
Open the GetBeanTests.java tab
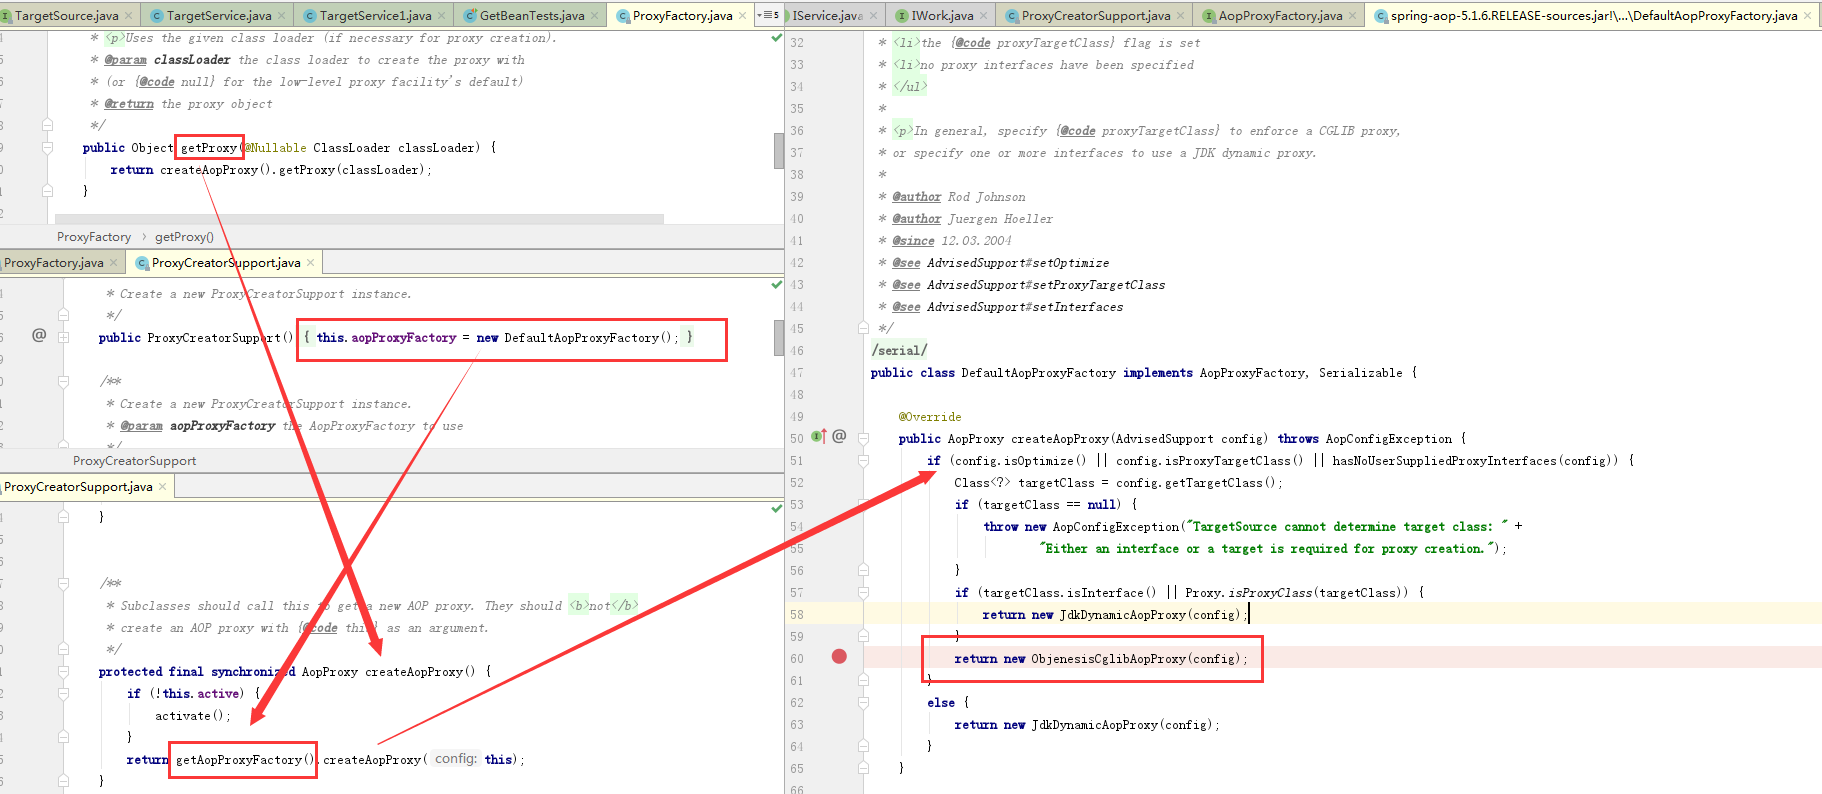coord(531,15)
